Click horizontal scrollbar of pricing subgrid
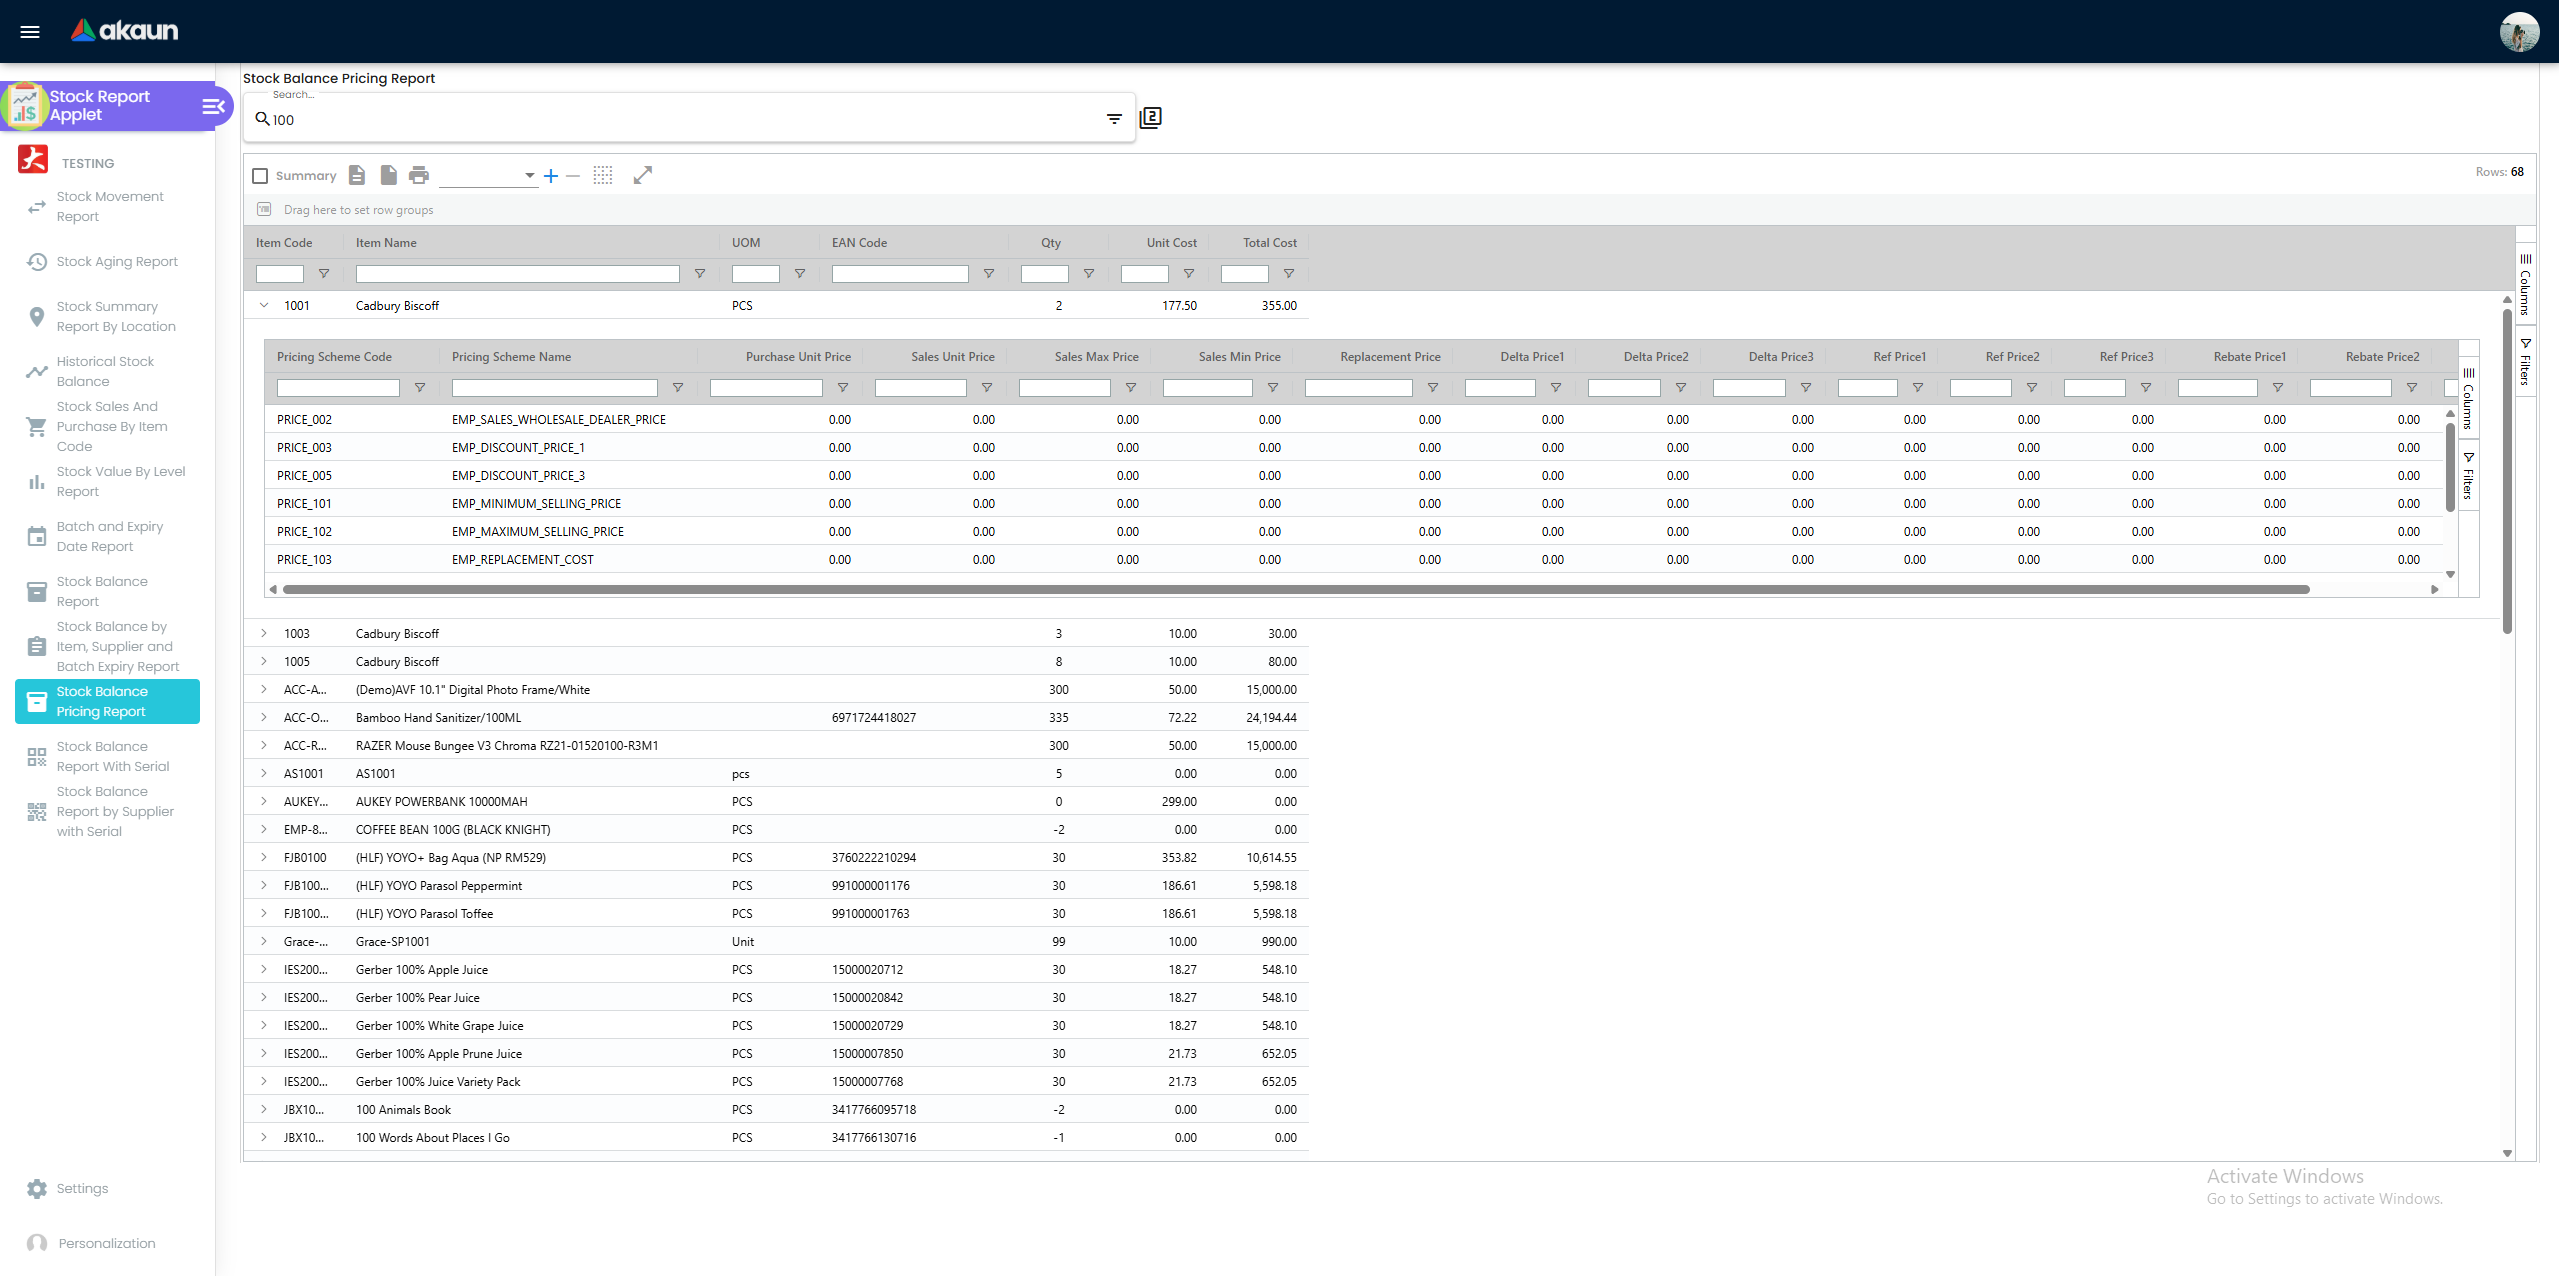Screen dimensions: 2559x1276 coord(1296,590)
